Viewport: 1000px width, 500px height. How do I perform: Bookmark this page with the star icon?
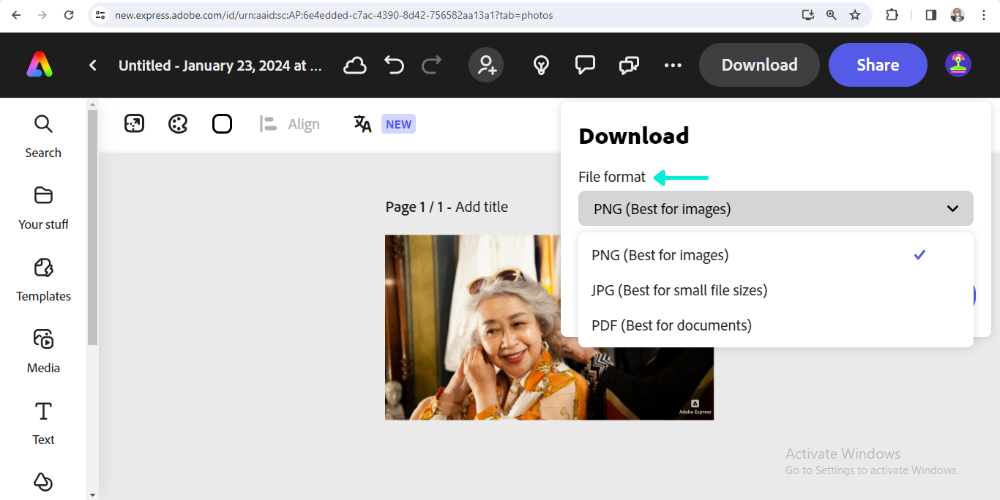coord(855,15)
